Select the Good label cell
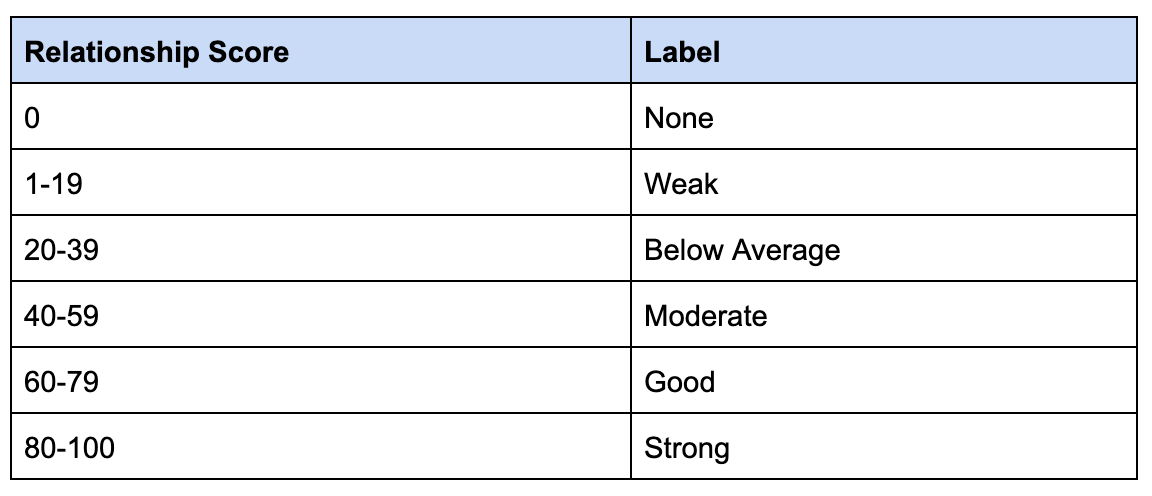This screenshot has width=1152, height=496. coord(884,380)
